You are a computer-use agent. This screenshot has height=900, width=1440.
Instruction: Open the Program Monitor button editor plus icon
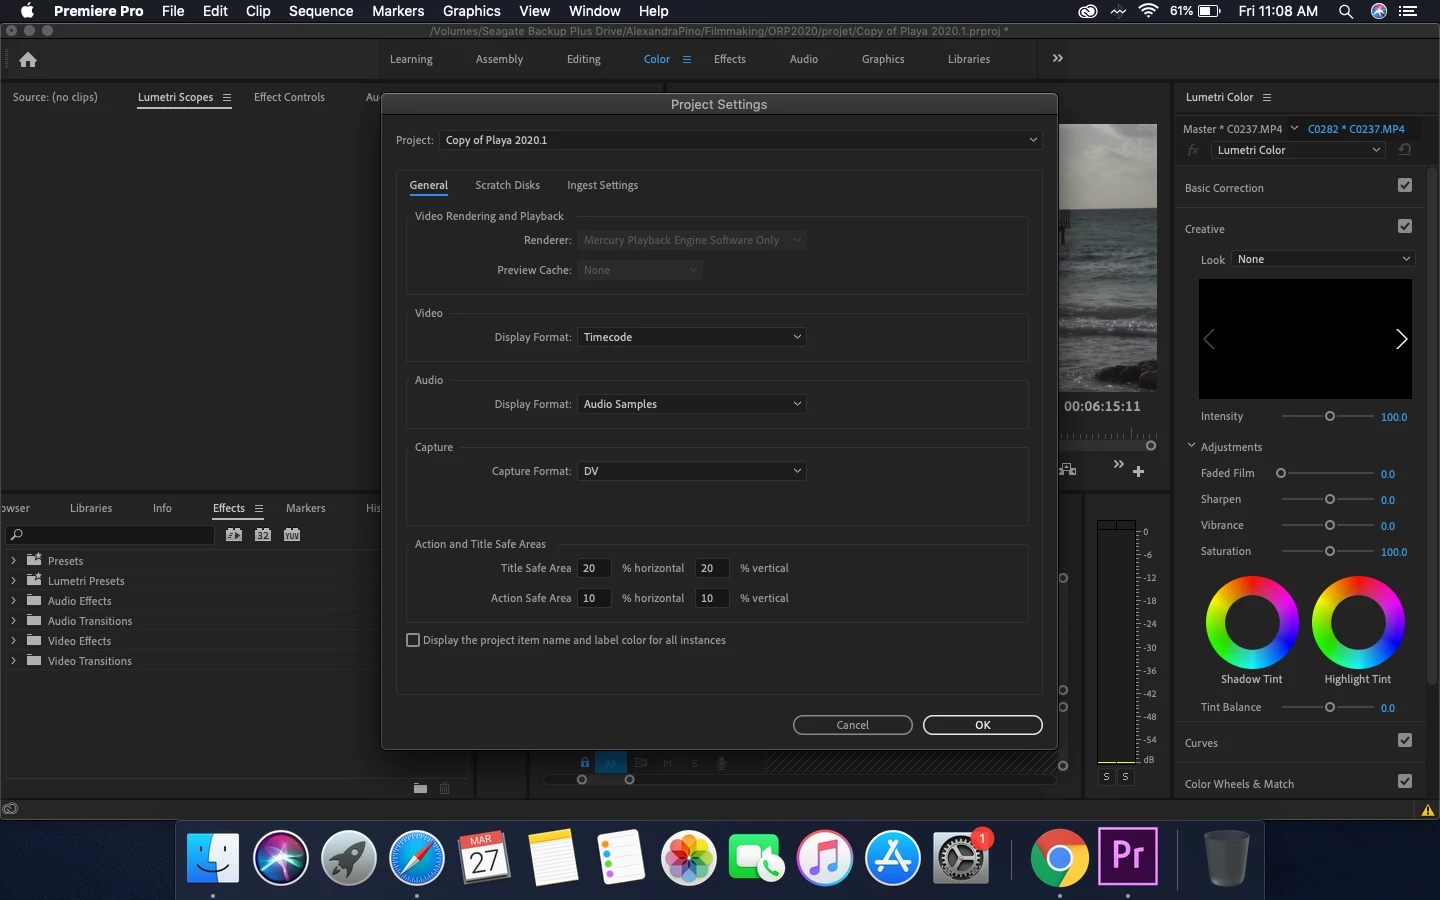coord(1138,471)
